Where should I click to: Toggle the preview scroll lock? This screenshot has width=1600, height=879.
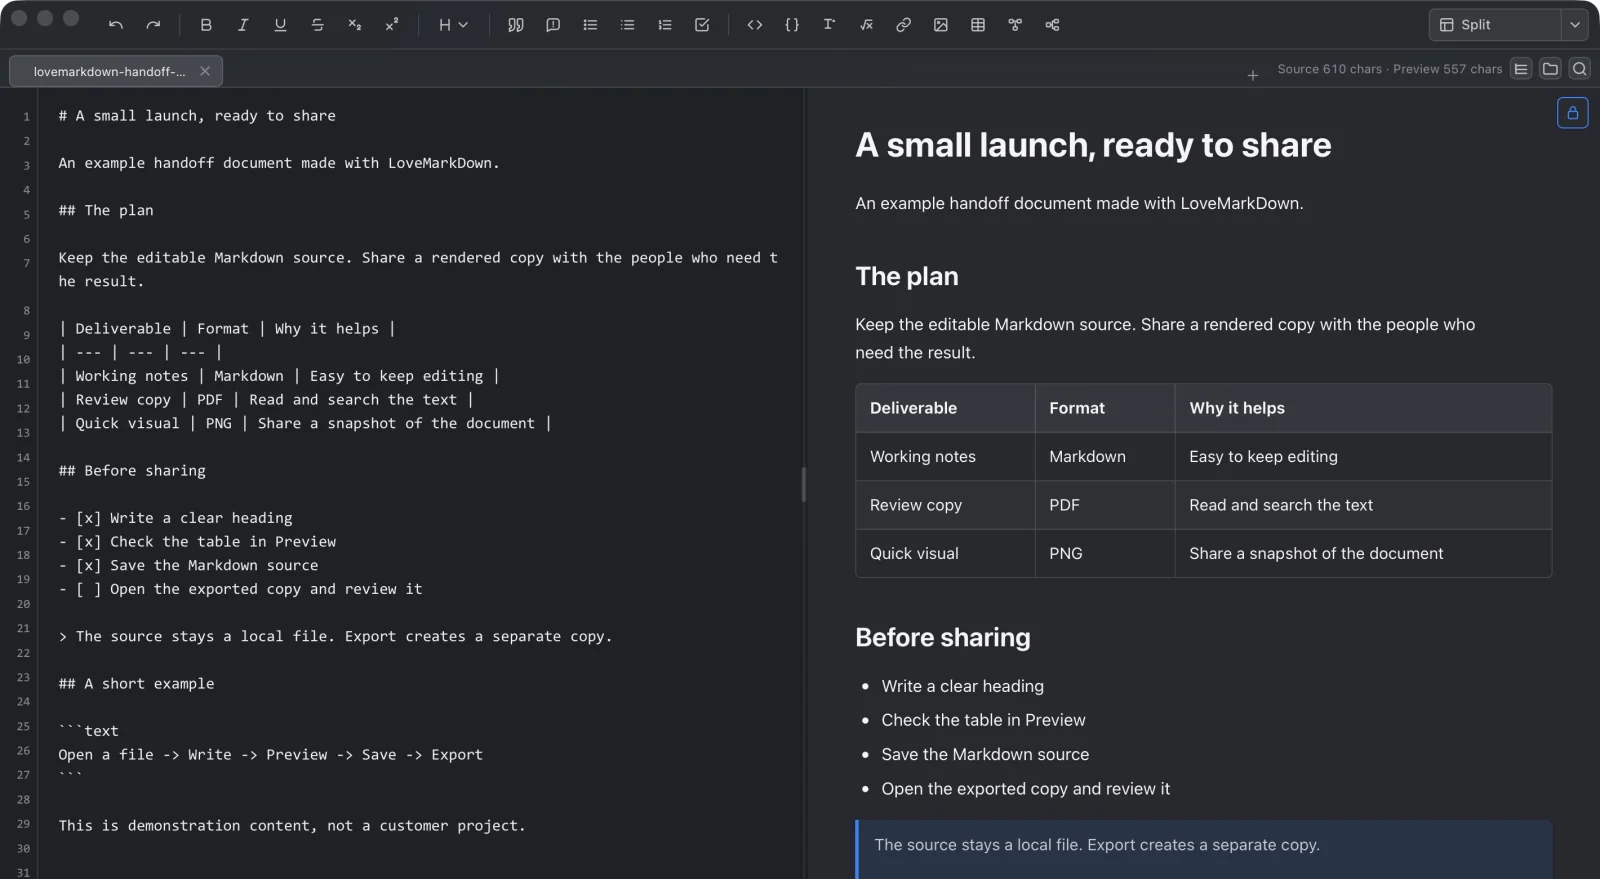(x=1573, y=113)
